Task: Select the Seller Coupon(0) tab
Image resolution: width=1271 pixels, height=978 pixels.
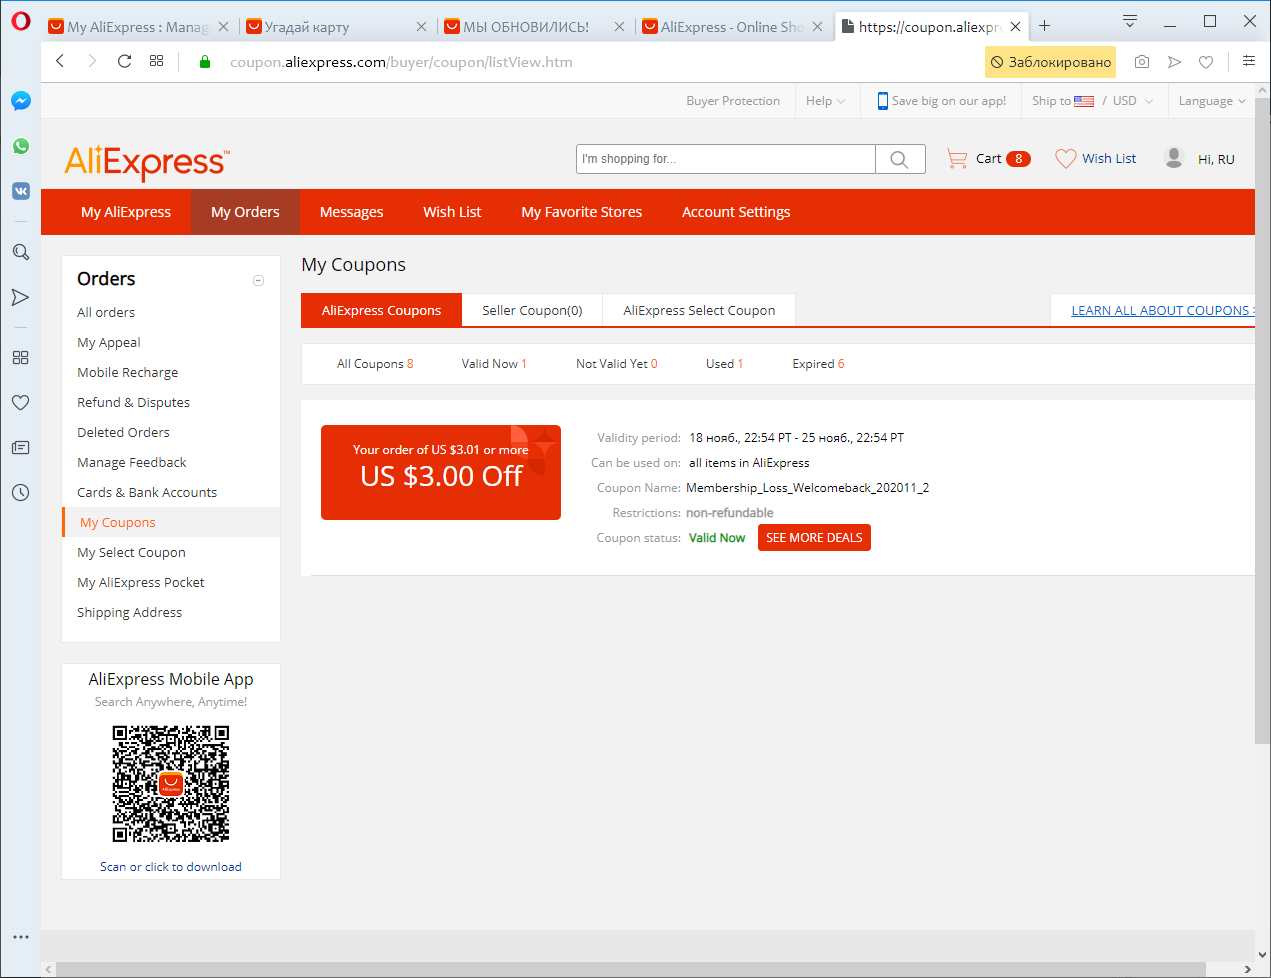Action: point(532,310)
